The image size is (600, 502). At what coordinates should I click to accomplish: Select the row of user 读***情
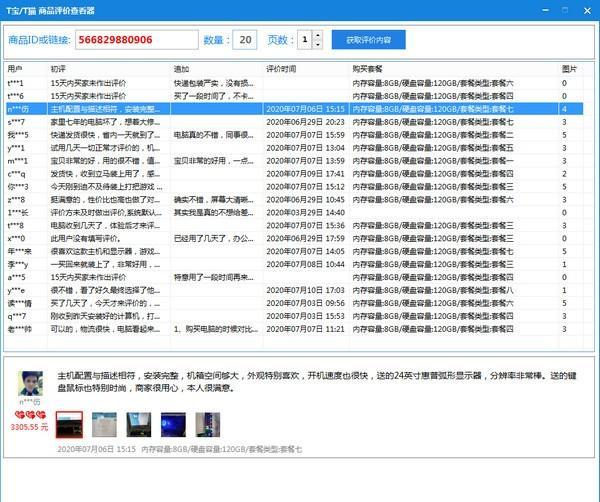pyautogui.click(x=294, y=303)
